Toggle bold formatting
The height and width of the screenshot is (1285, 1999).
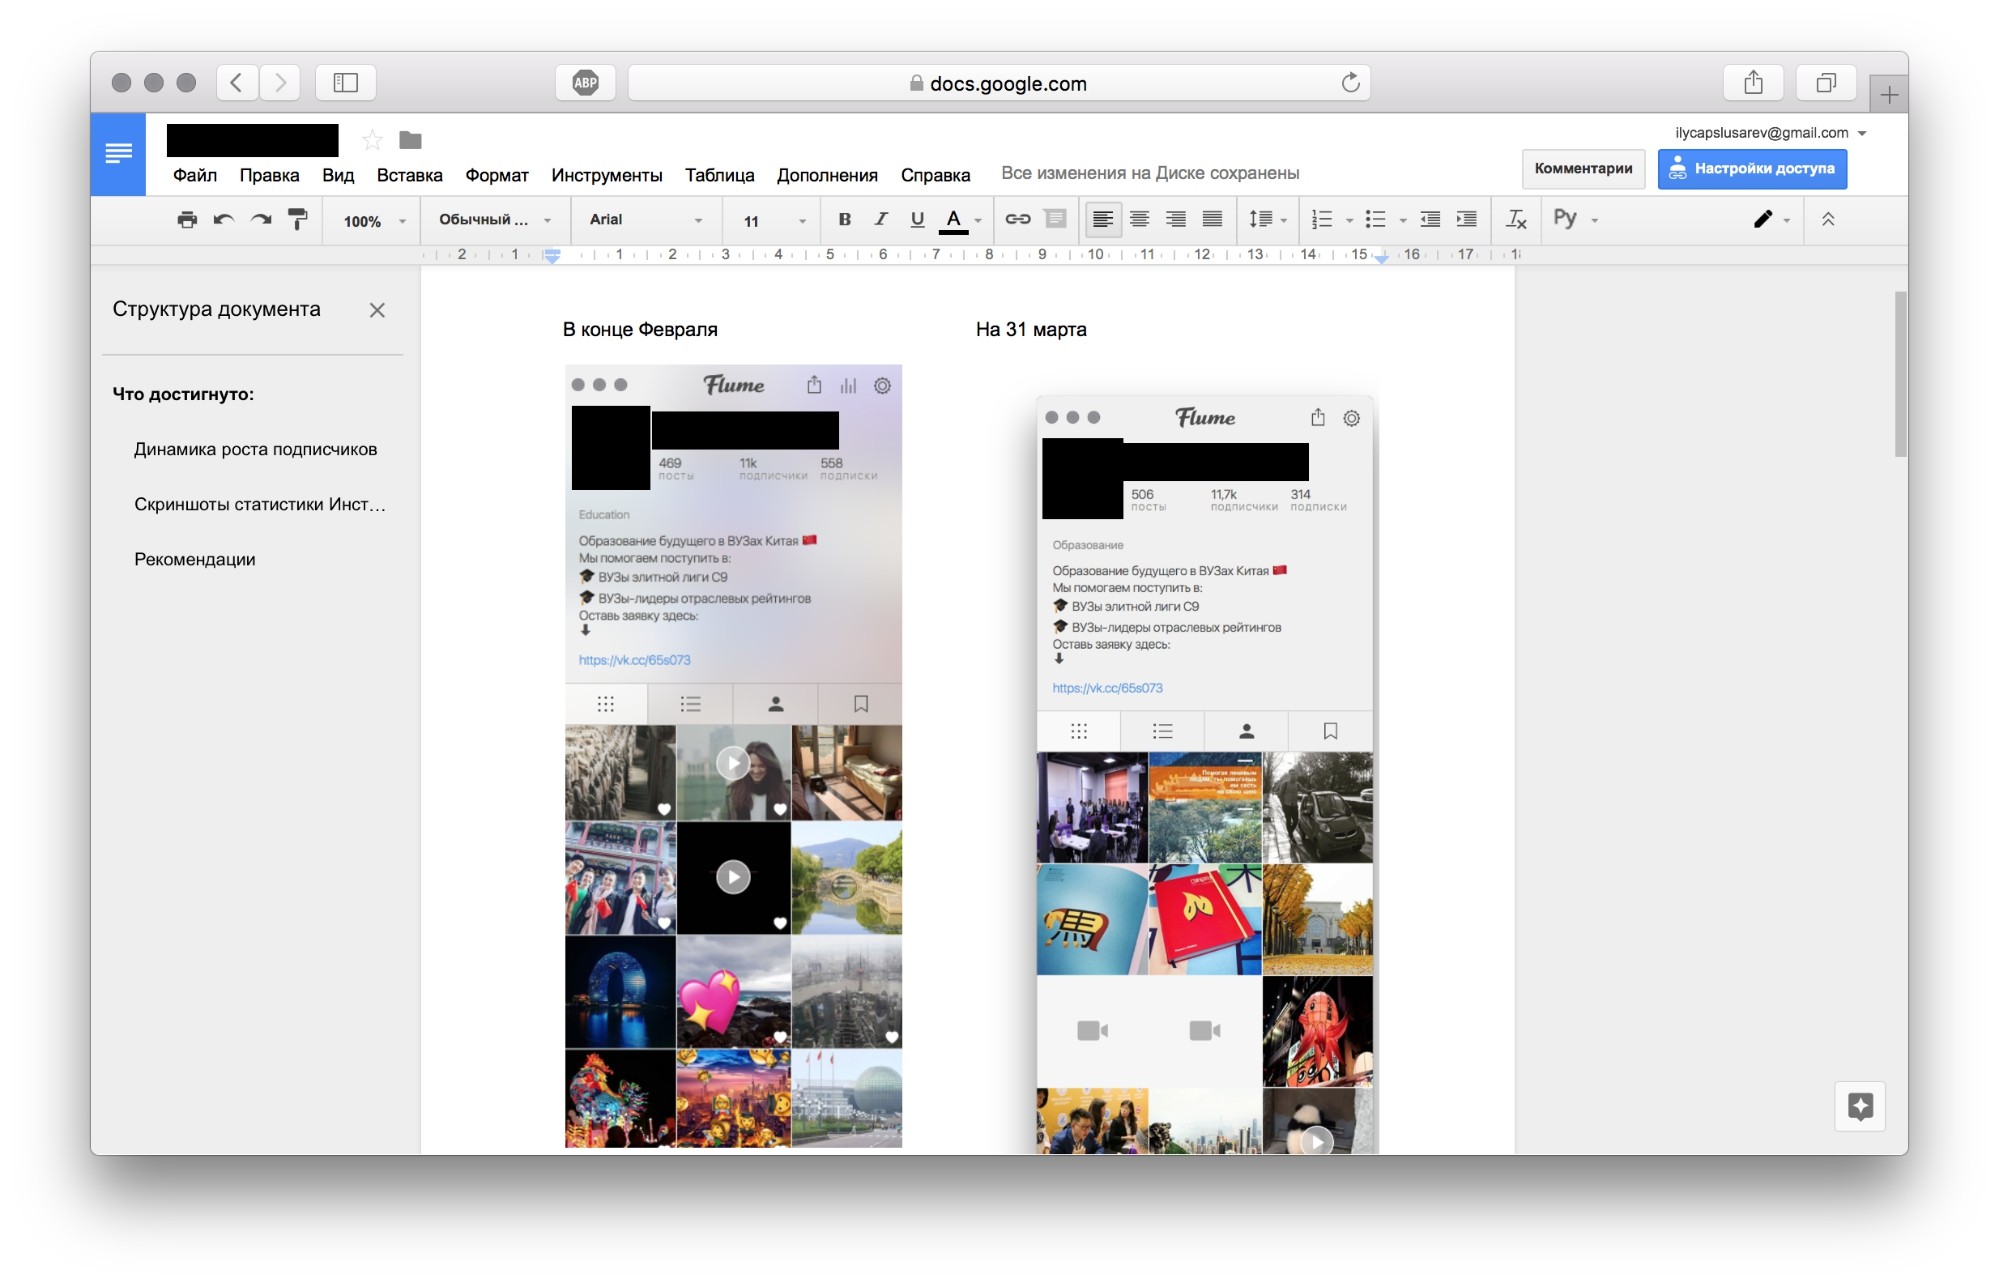coord(845,219)
